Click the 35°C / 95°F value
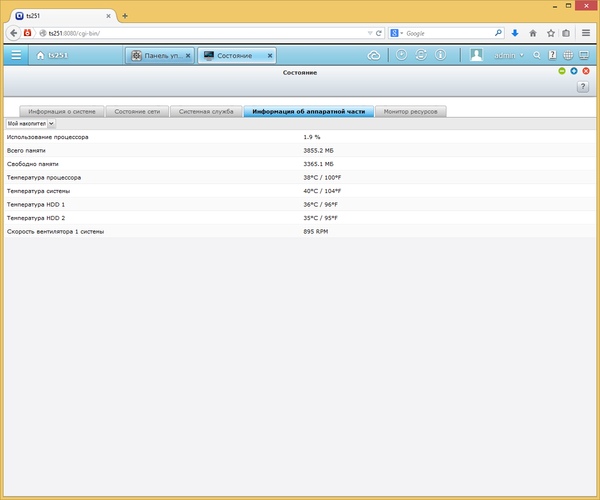This screenshot has width=600, height=500. (x=320, y=218)
